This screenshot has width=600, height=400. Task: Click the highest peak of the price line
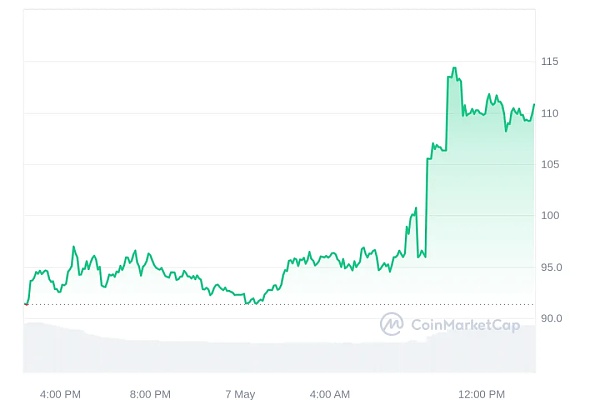click(454, 68)
